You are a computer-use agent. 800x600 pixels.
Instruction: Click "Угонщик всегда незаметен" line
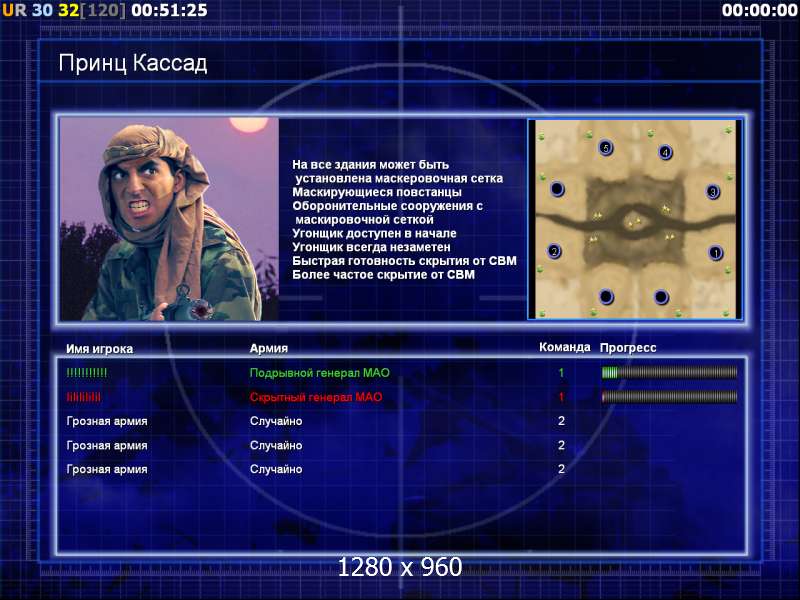click(371, 247)
